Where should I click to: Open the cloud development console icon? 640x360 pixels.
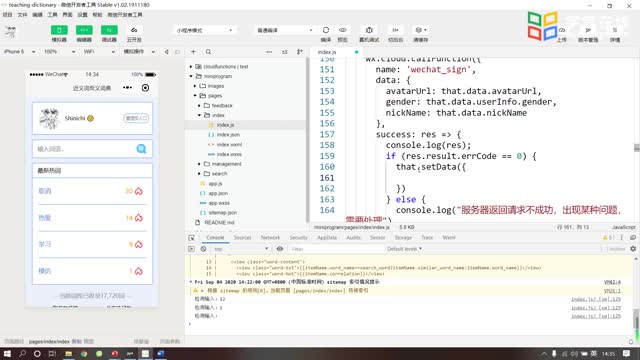(134, 30)
